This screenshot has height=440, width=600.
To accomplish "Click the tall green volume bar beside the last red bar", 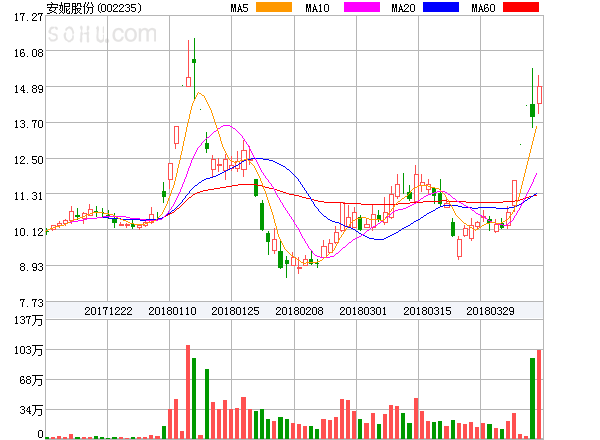I will 532,398.
